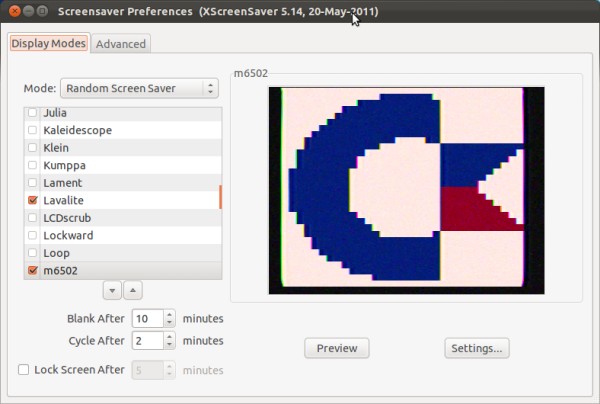This screenshot has width=600, height=404.
Task: Decrease the Cycle After value
Action: tap(170, 345)
